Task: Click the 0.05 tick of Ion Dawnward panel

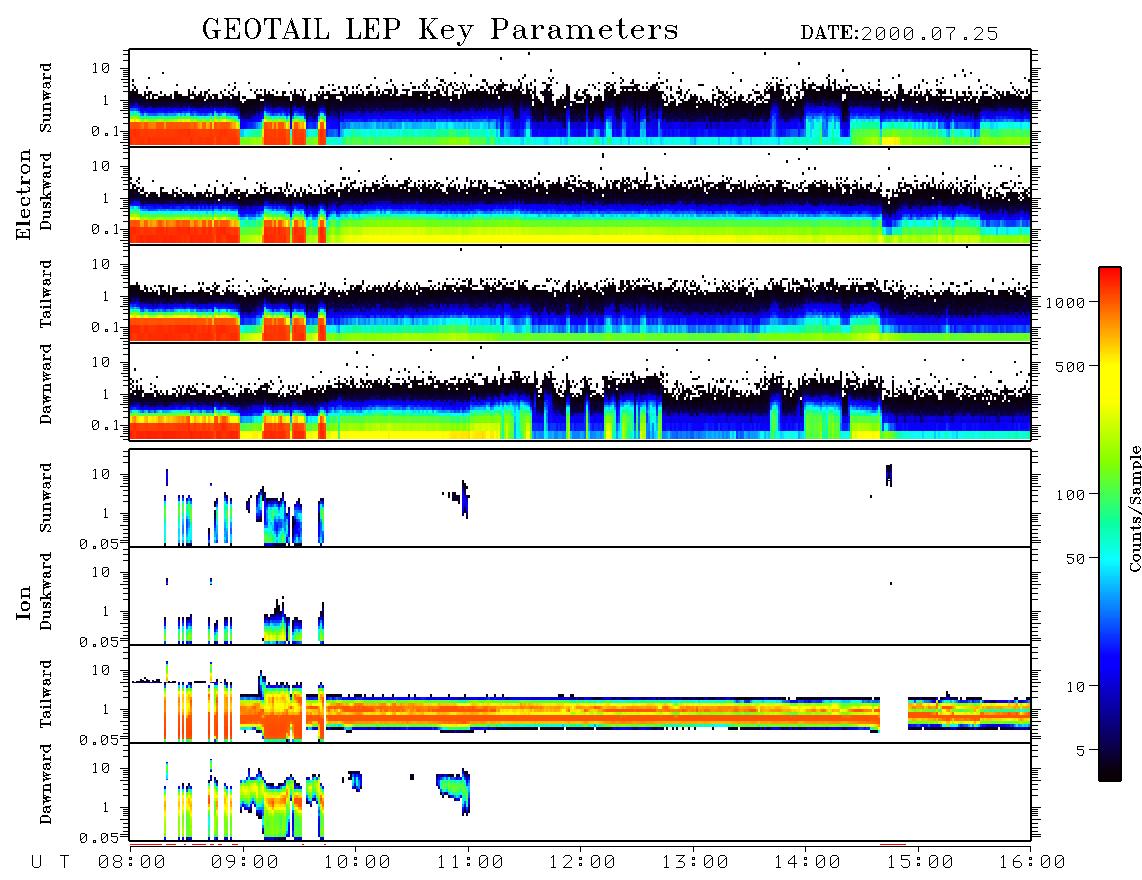Action: (98, 838)
